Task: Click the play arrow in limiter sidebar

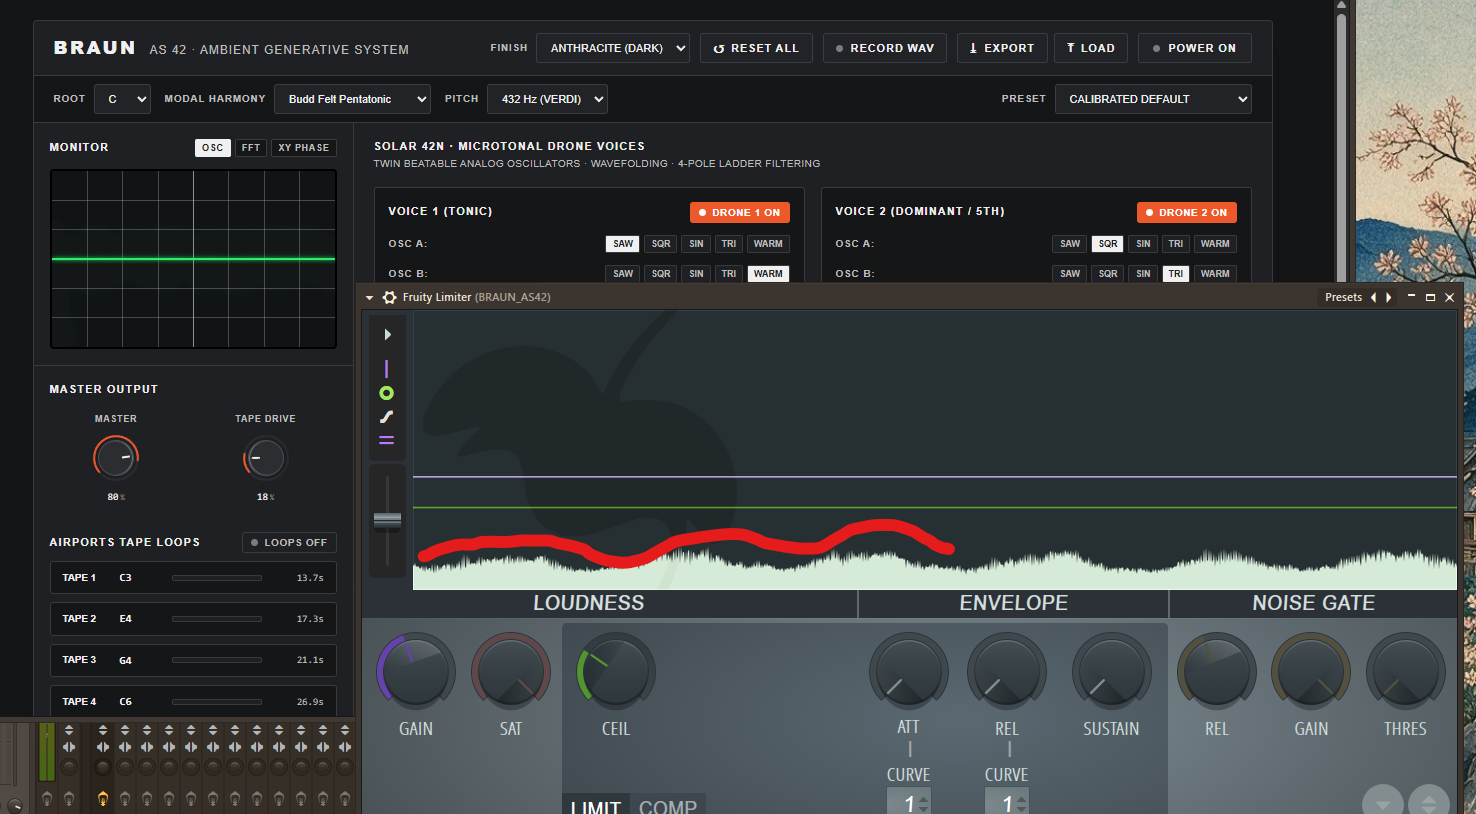Action: (x=388, y=335)
